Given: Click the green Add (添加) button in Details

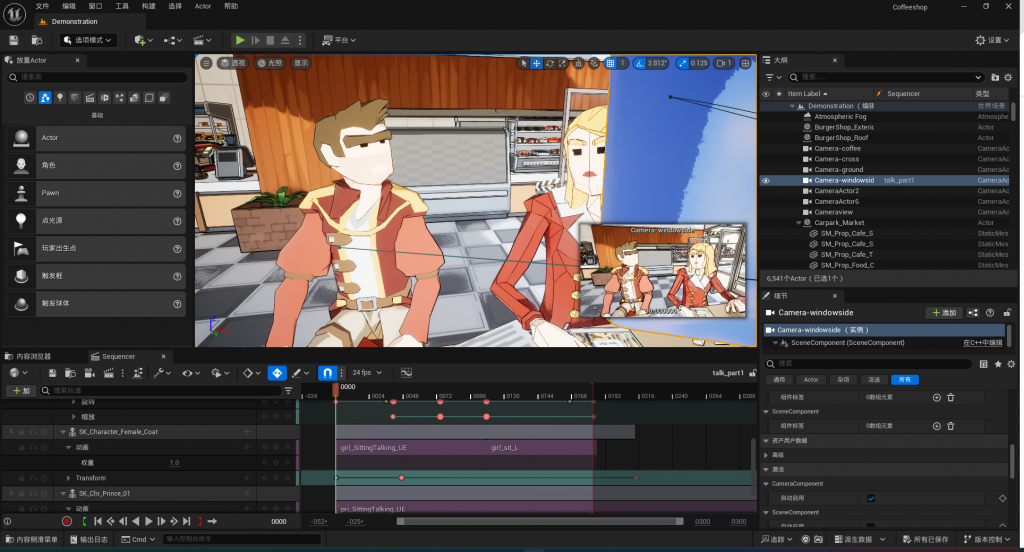Looking at the screenshot, I should (x=944, y=313).
